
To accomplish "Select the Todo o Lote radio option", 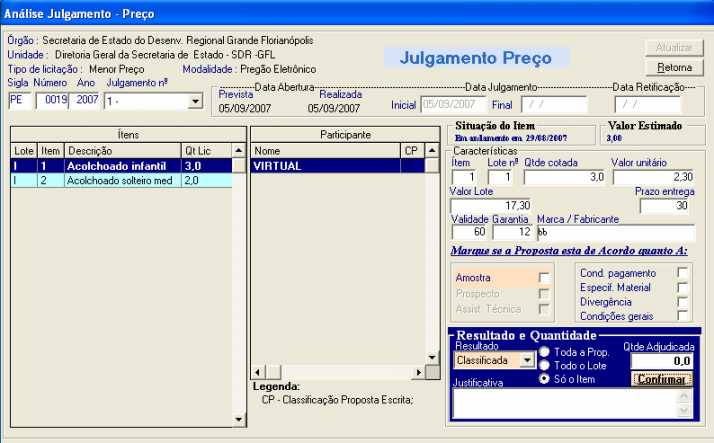I will click(544, 365).
